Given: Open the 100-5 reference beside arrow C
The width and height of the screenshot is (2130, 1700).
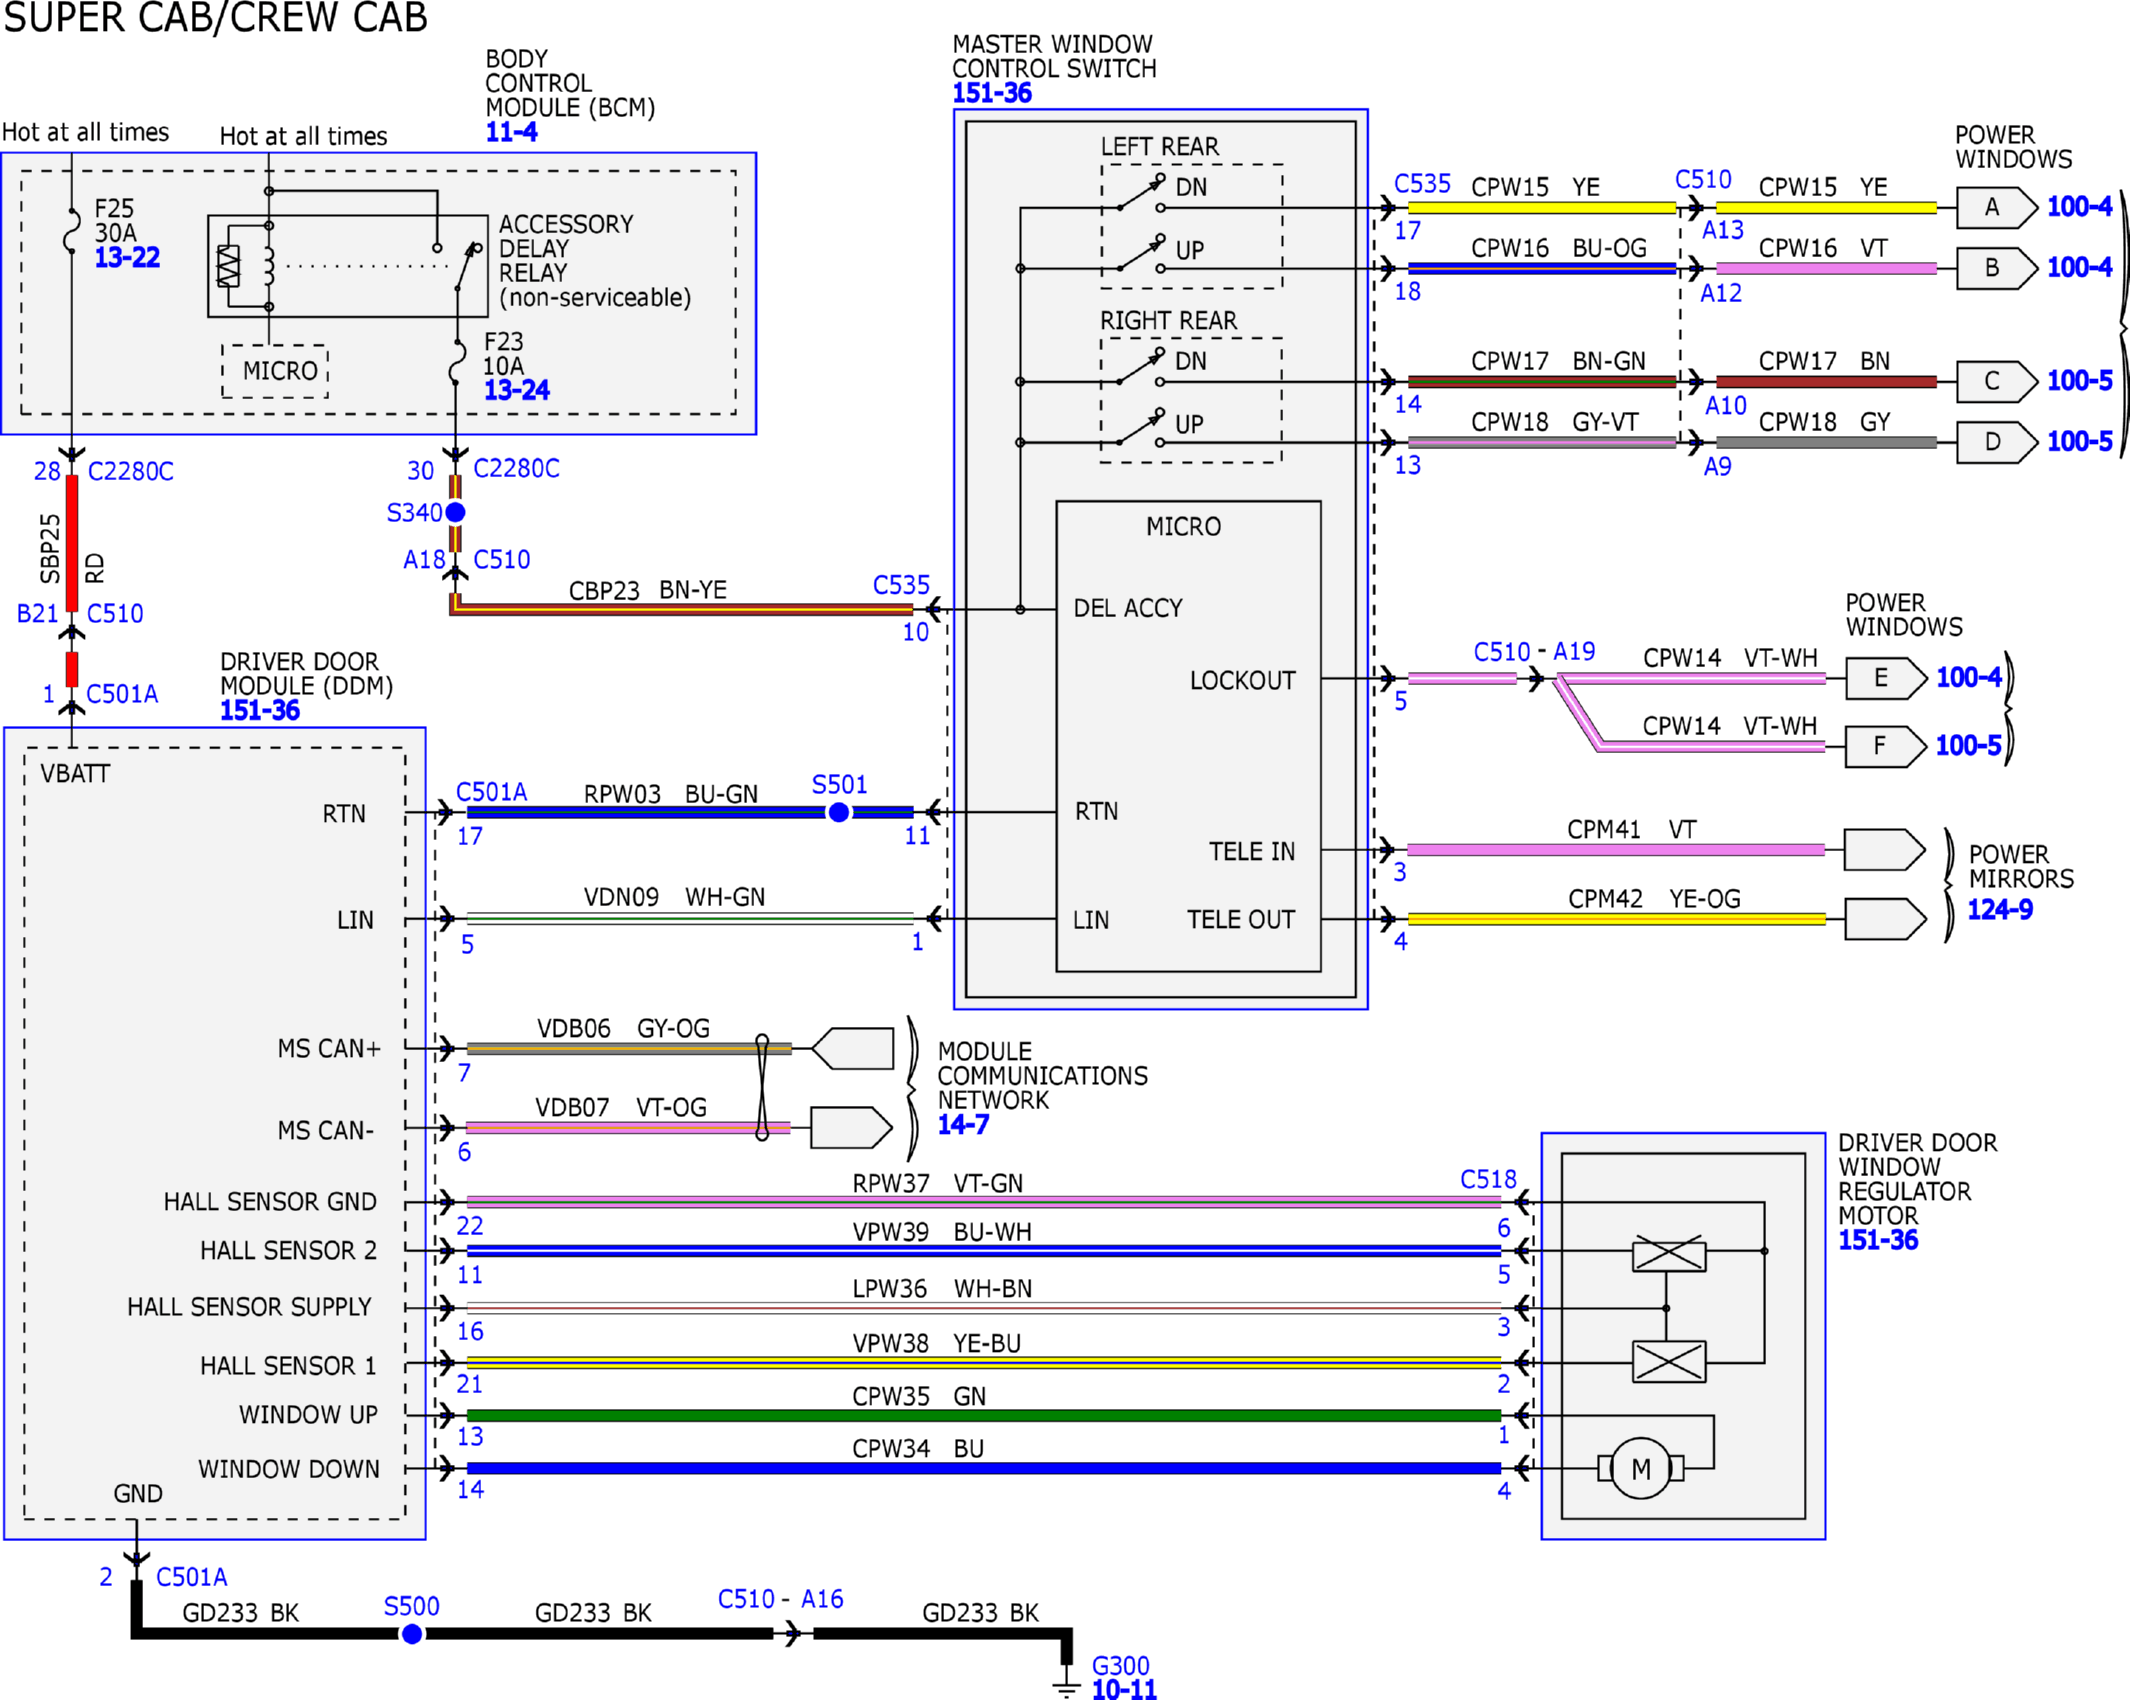Looking at the screenshot, I should point(2080,381).
